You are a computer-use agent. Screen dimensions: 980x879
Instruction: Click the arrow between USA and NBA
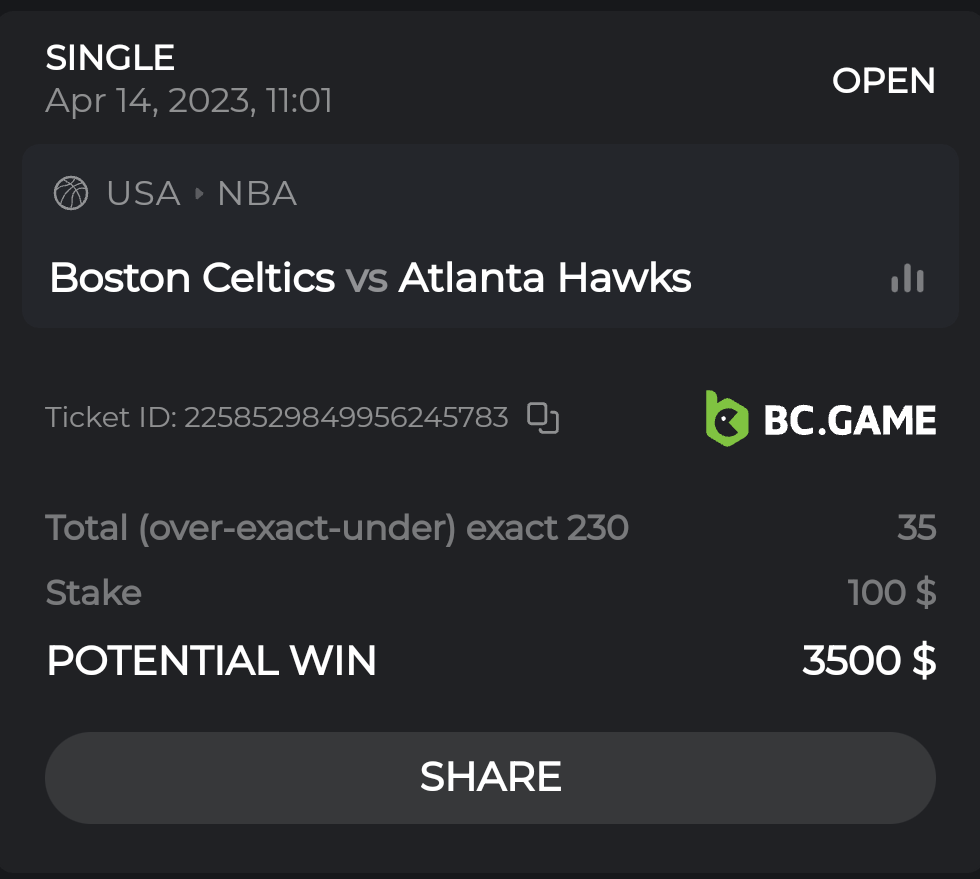(198, 193)
